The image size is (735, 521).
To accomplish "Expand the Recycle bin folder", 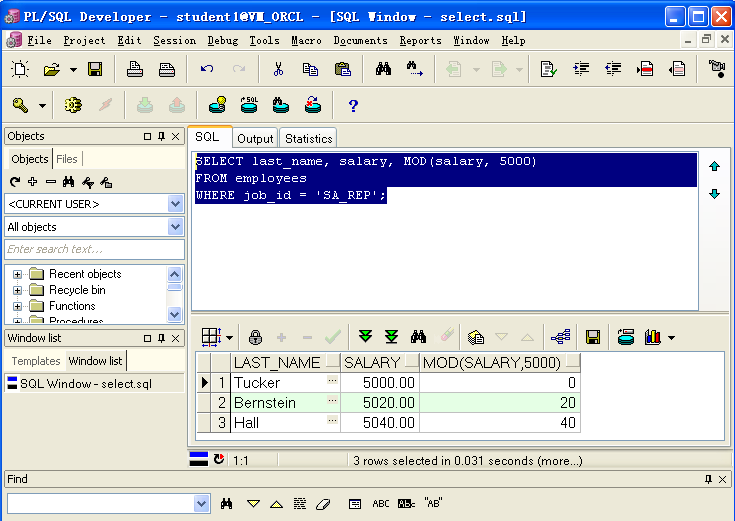I will [17, 290].
